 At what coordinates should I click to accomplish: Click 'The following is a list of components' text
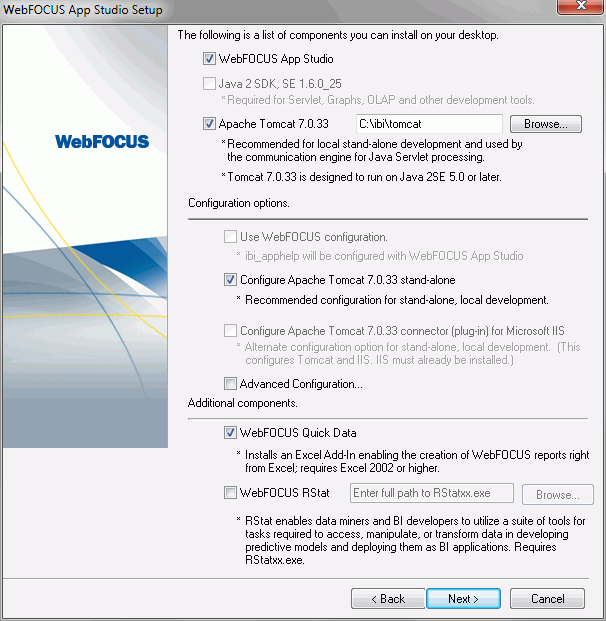(x=338, y=35)
